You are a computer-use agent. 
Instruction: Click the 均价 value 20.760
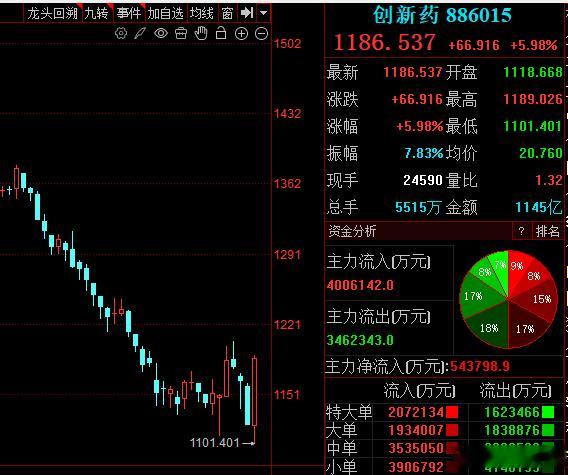click(541, 153)
